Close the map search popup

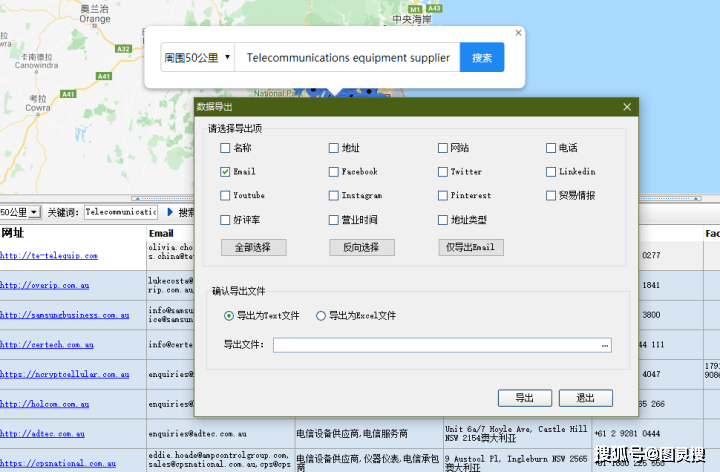(x=518, y=33)
